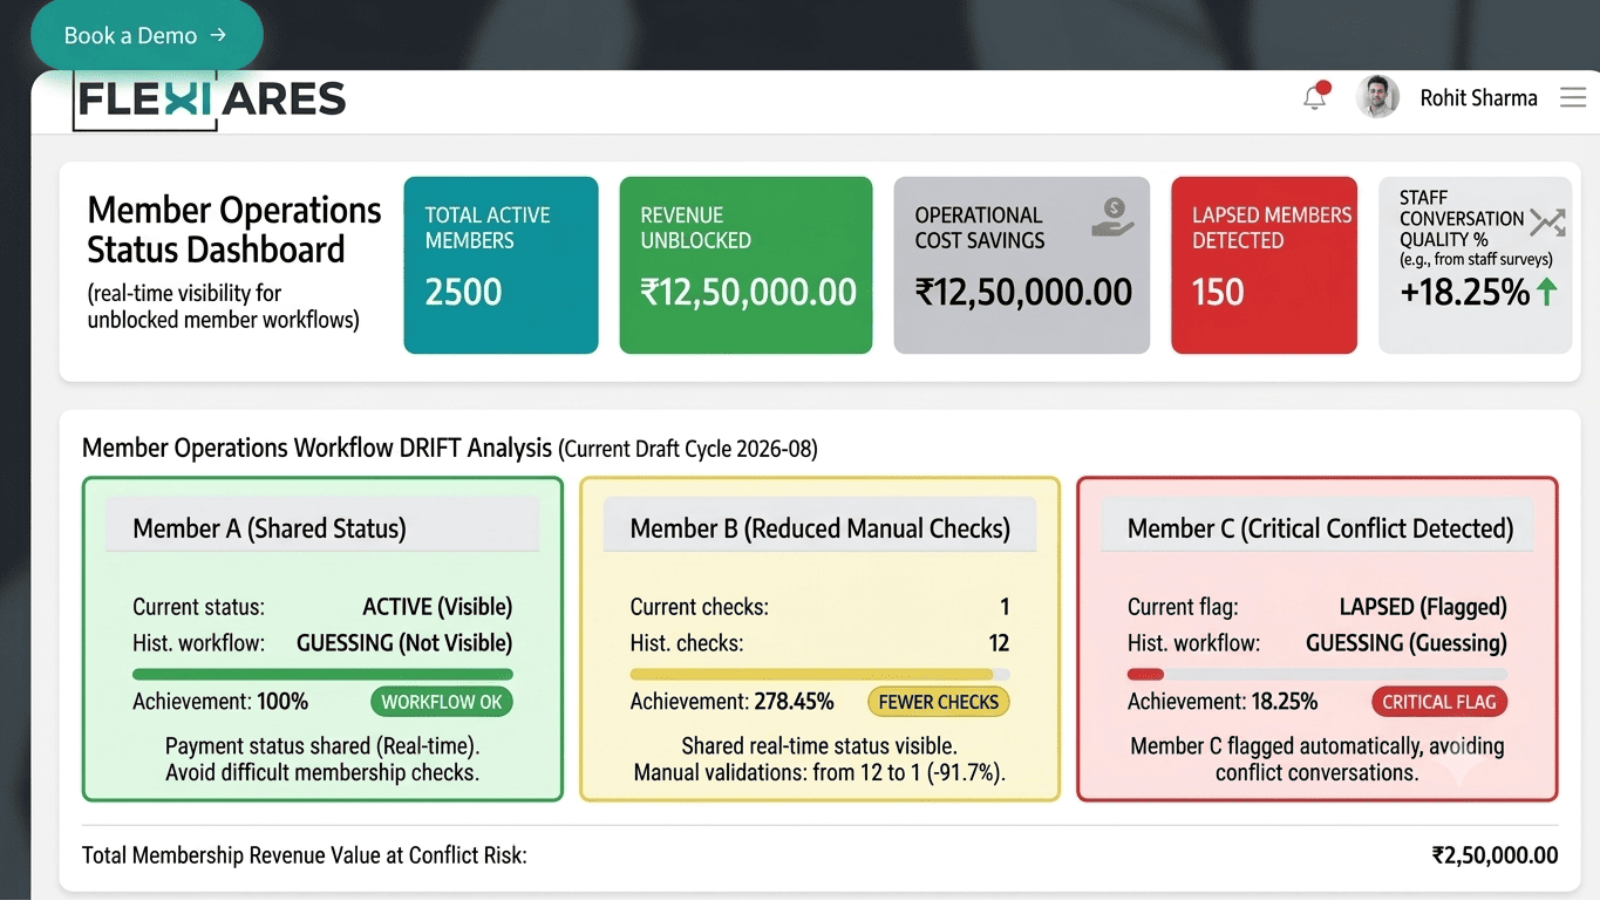Select the Total Active Members card

tap(501, 265)
